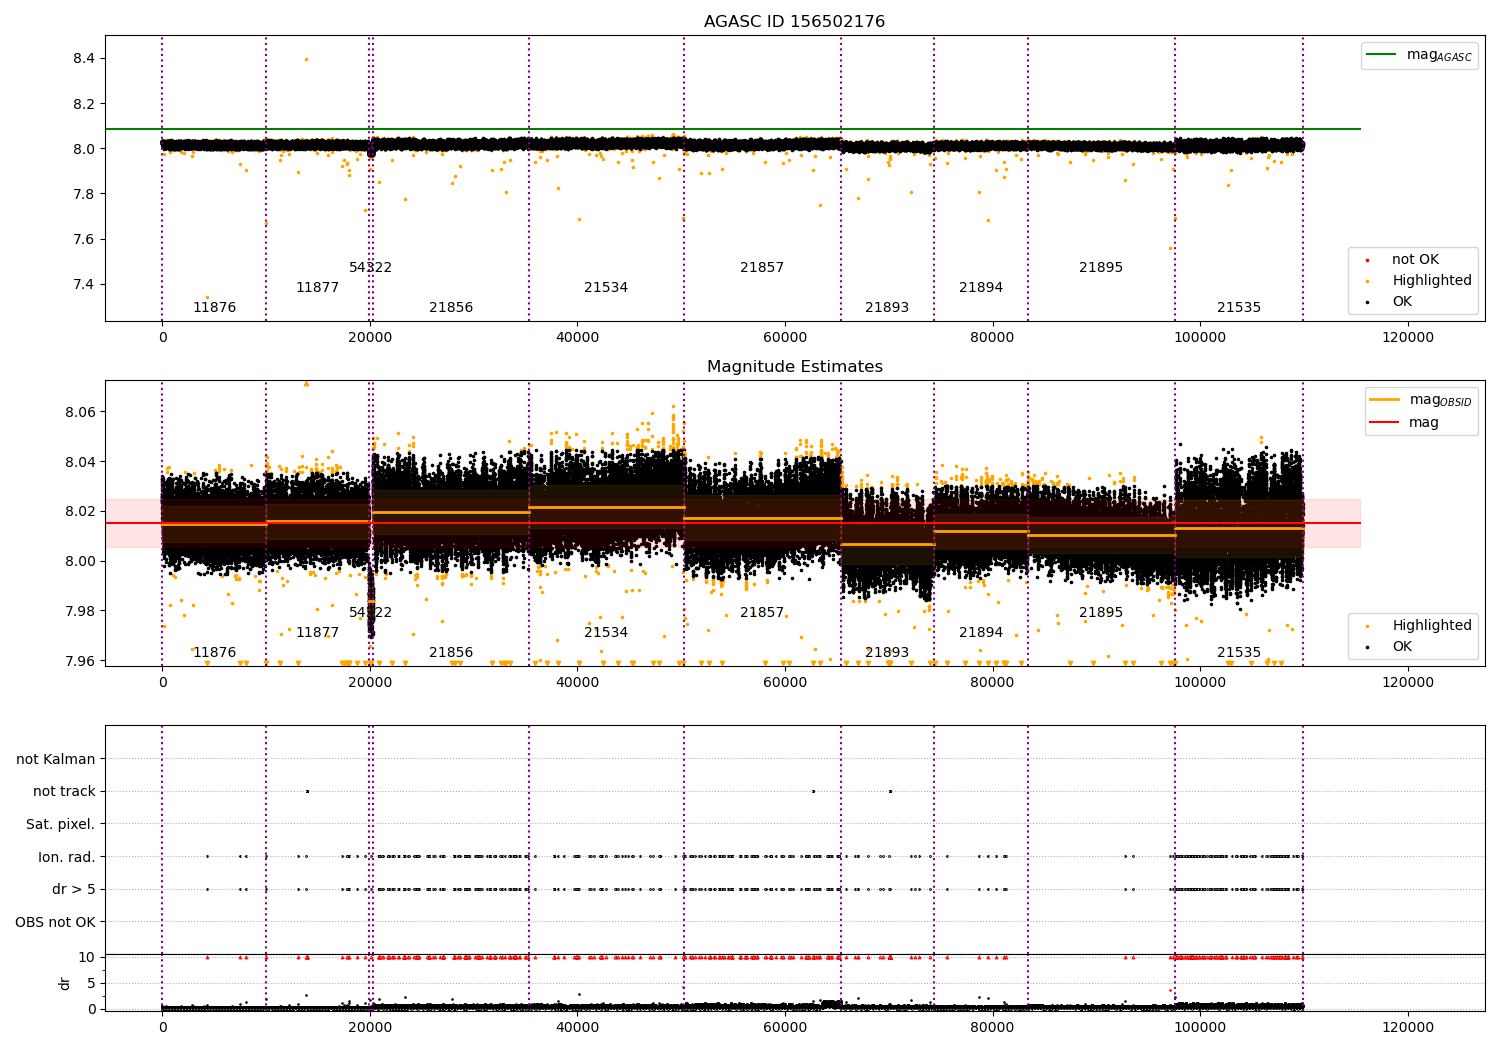Viewport: 1500px width, 1050px height.
Task: Click OBSID label 21895 in Magnitude Estimates plot
Action: (x=1101, y=613)
